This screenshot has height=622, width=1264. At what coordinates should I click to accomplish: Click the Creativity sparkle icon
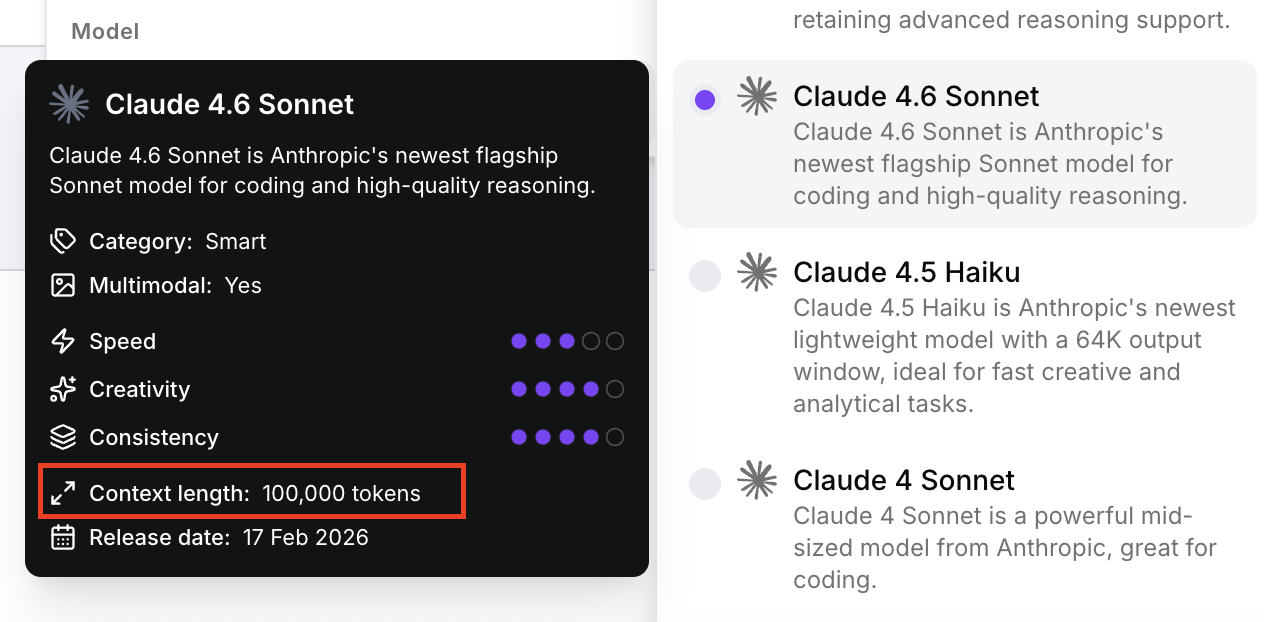click(x=63, y=389)
